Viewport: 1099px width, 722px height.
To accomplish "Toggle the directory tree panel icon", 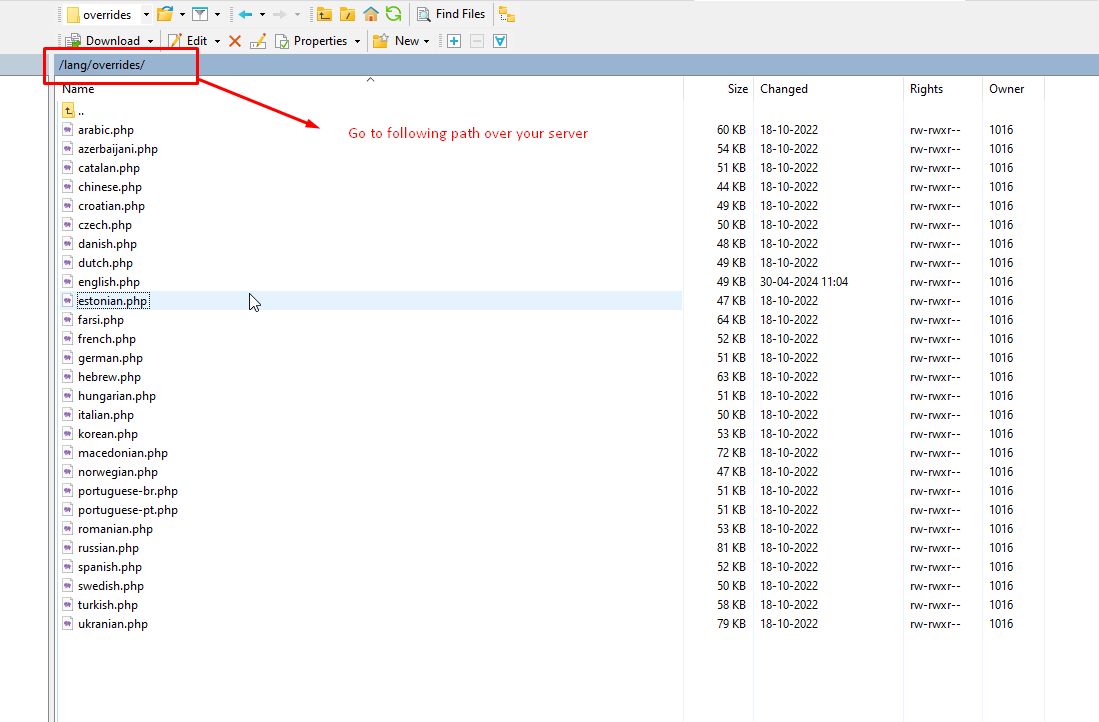I will [x=507, y=14].
